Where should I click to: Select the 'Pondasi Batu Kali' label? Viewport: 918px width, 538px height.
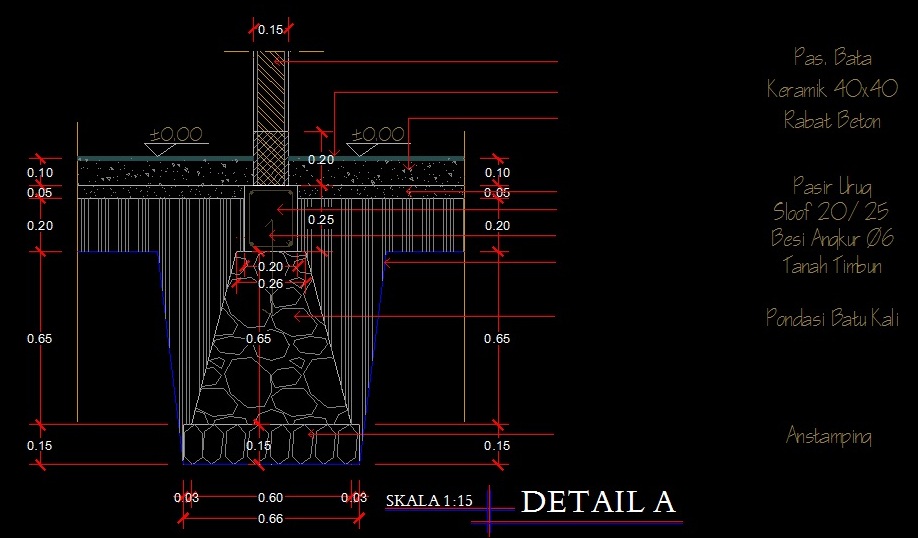pyautogui.click(x=832, y=318)
